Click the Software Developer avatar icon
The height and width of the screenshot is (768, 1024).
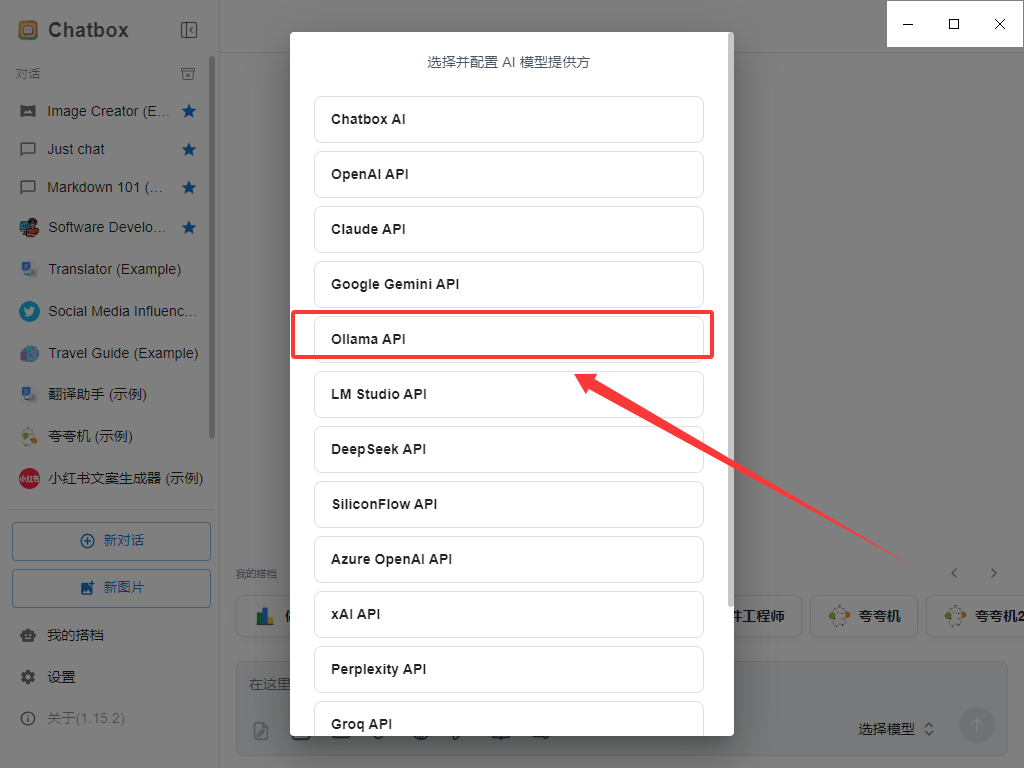[x=29, y=227]
